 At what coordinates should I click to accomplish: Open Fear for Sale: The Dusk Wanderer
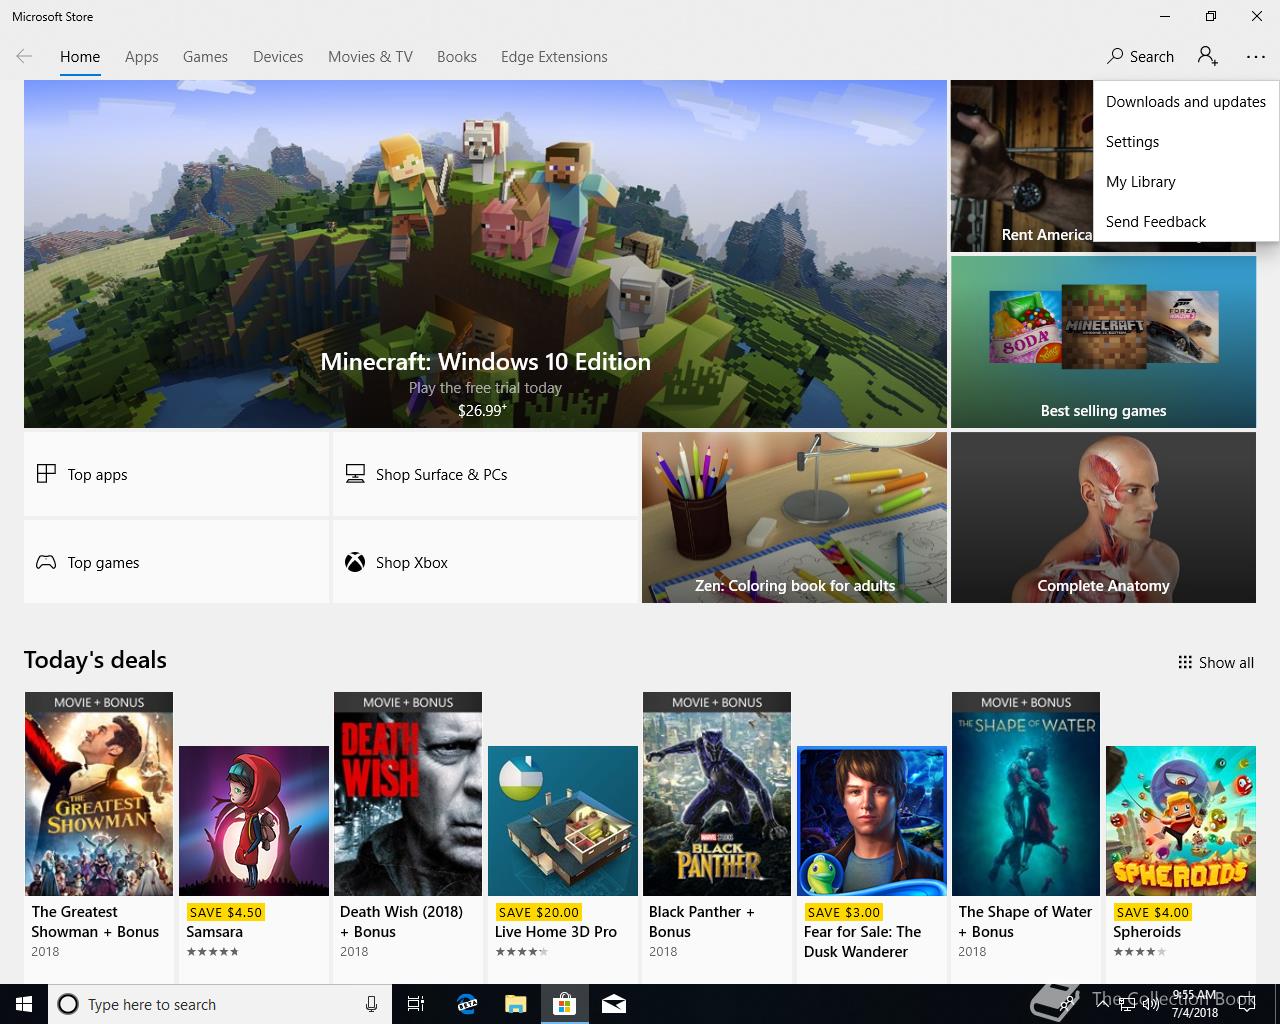(x=872, y=821)
